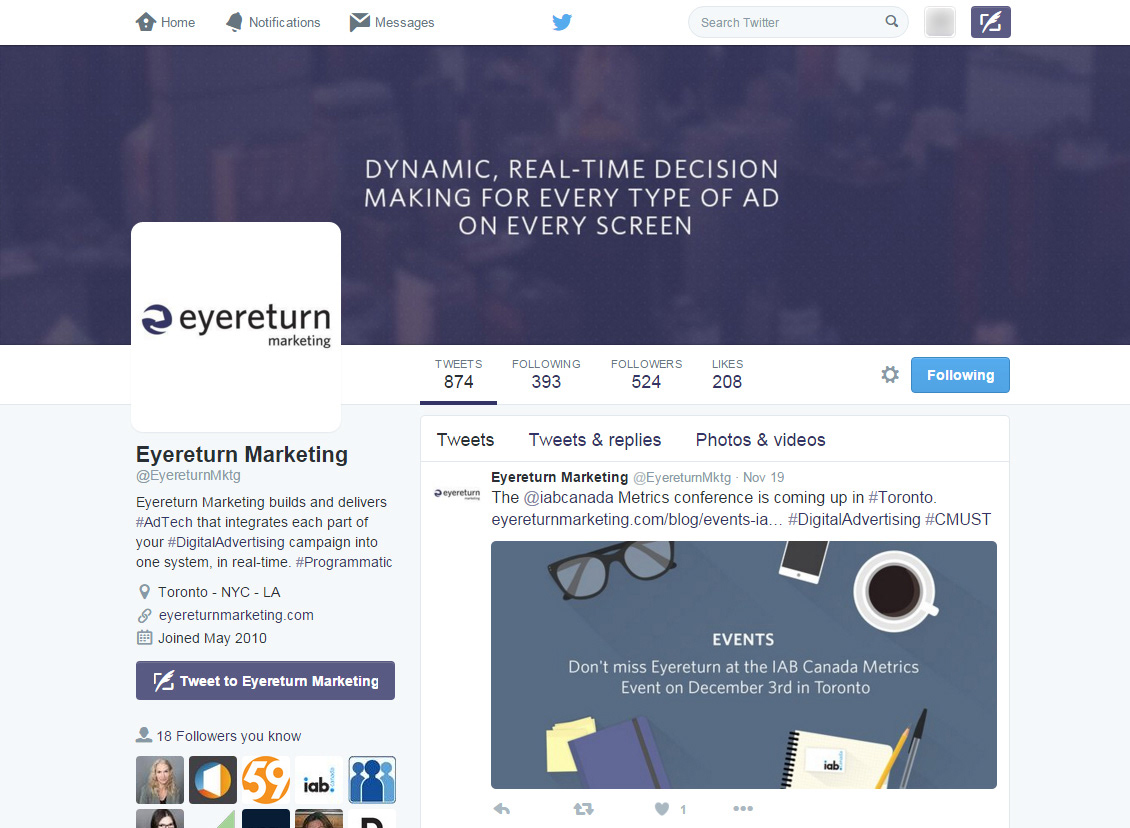The image size is (1130, 828).
Task: Open the eyereturnmarketing.com/blog link in tweet
Action: pyautogui.click(x=636, y=520)
